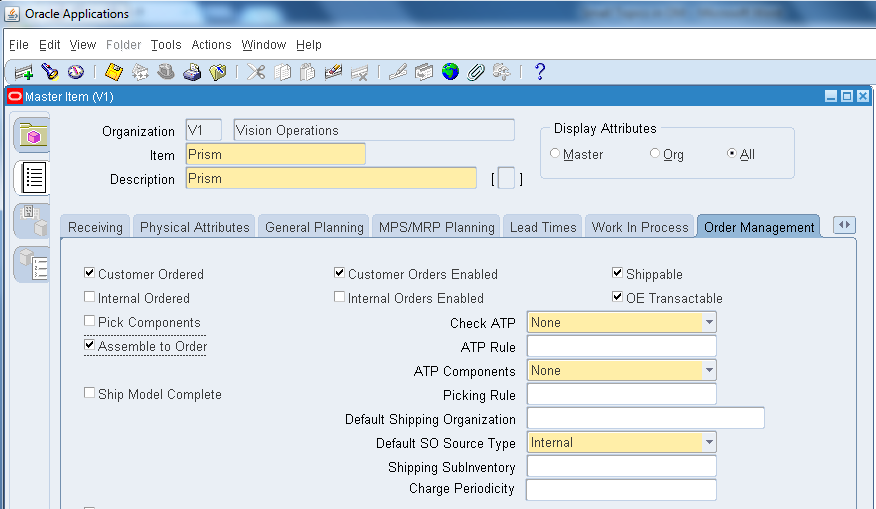The width and height of the screenshot is (876, 509).
Task: Open the View menu
Action: [83, 45]
